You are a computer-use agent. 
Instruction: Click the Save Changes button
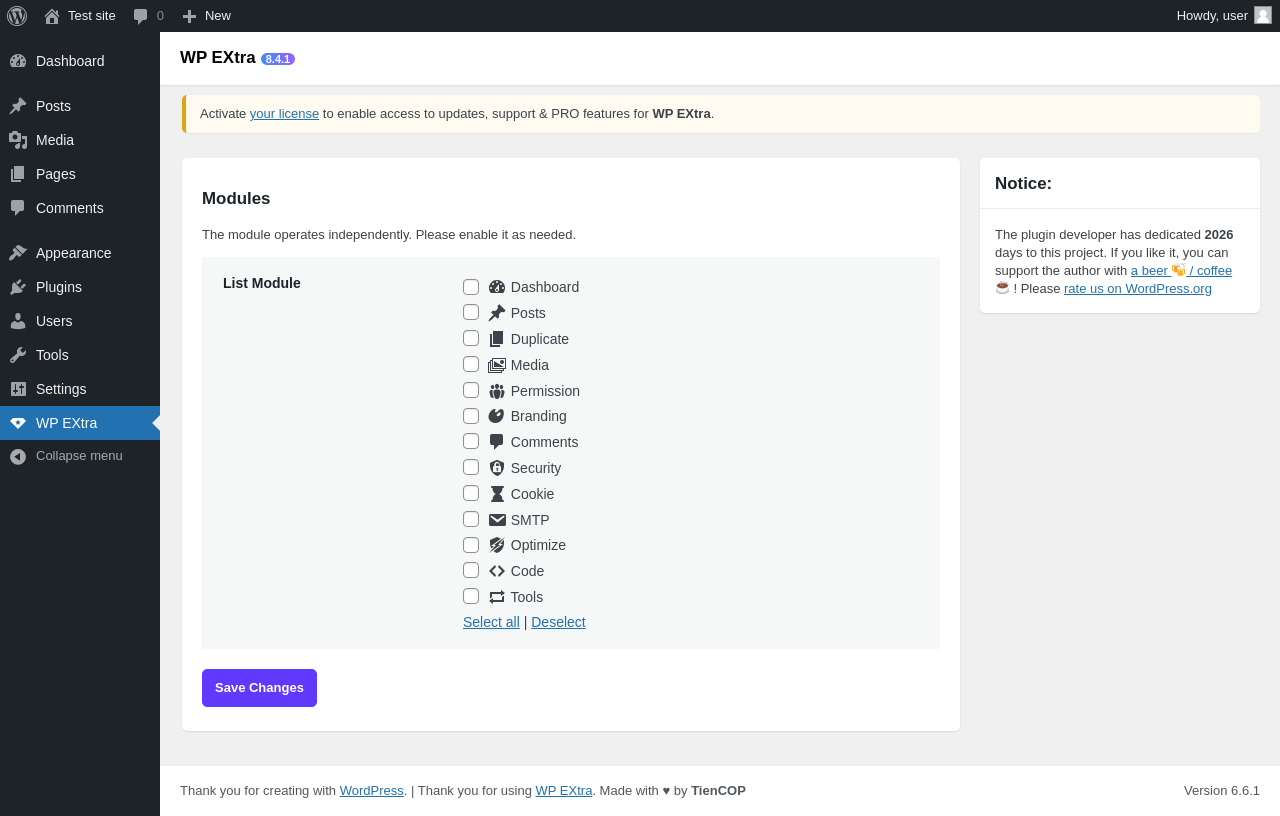pyautogui.click(x=259, y=688)
